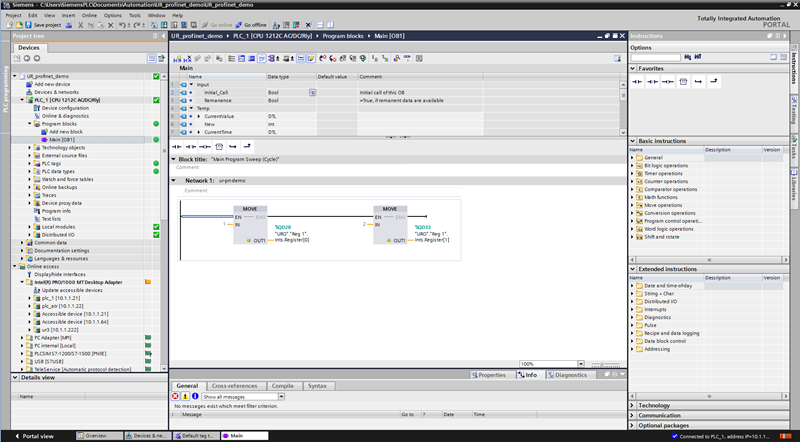Click the Devices tab in project tree
The width and height of the screenshot is (800, 442).
click(29, 47)
